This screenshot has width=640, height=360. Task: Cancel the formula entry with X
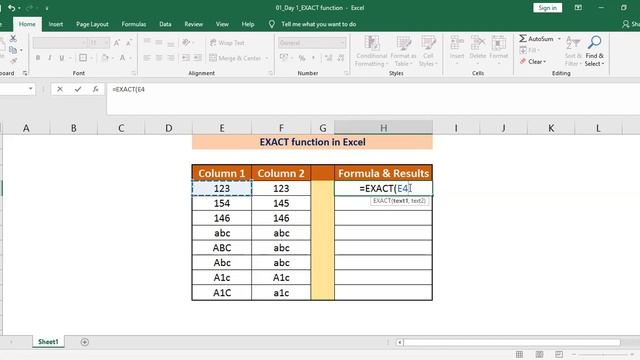[x=60, y=89]
